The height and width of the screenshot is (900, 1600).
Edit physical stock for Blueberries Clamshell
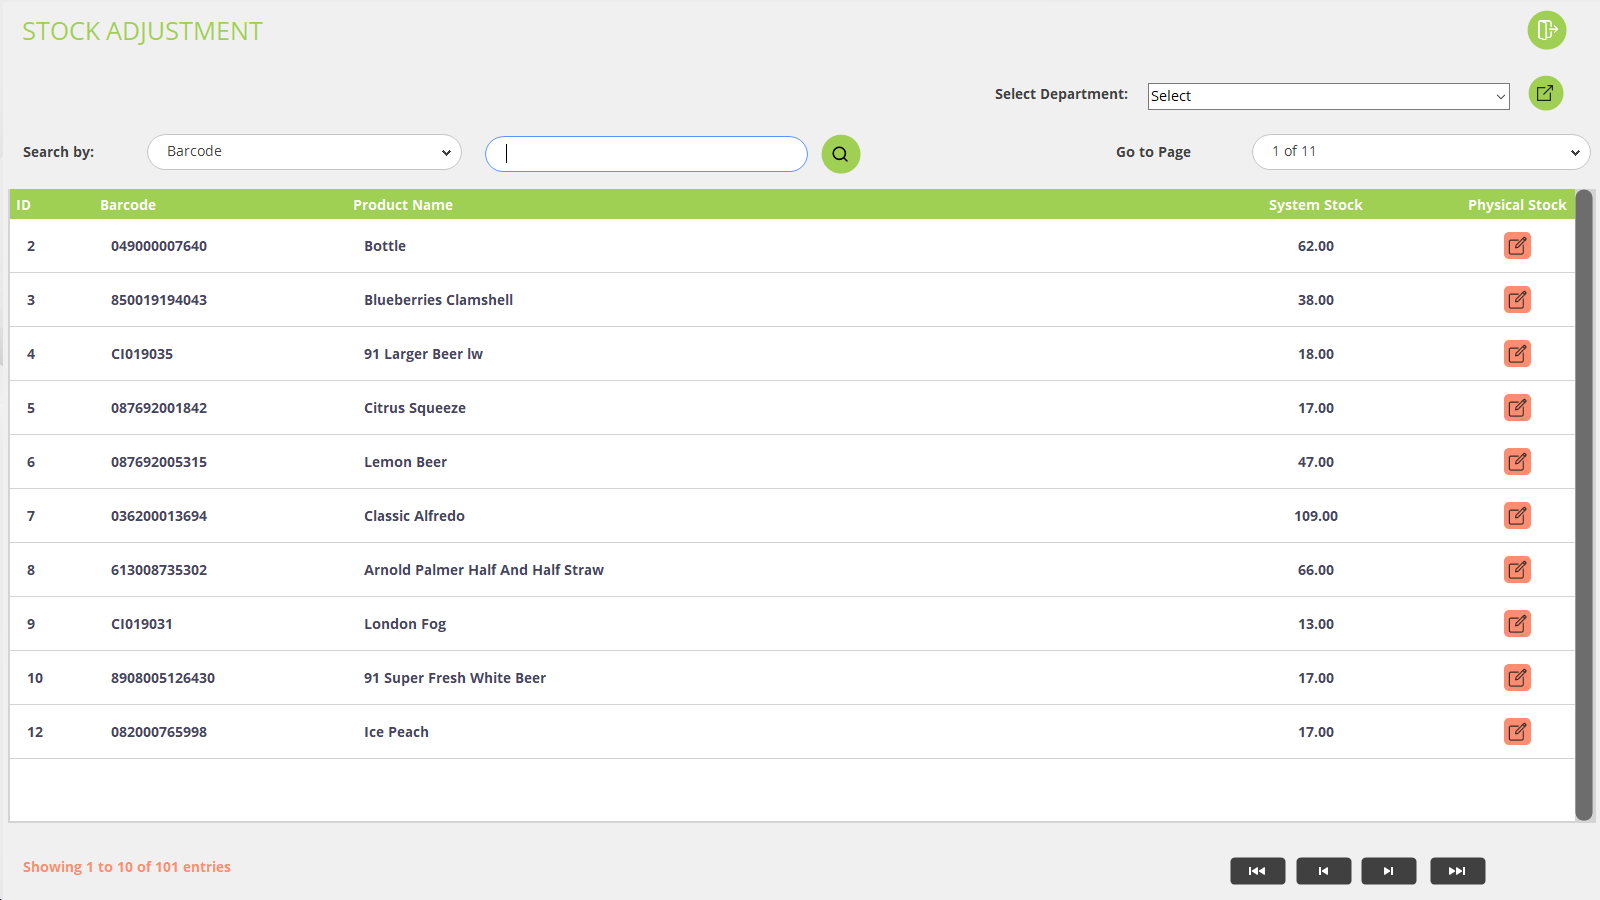coord(1517,300)
